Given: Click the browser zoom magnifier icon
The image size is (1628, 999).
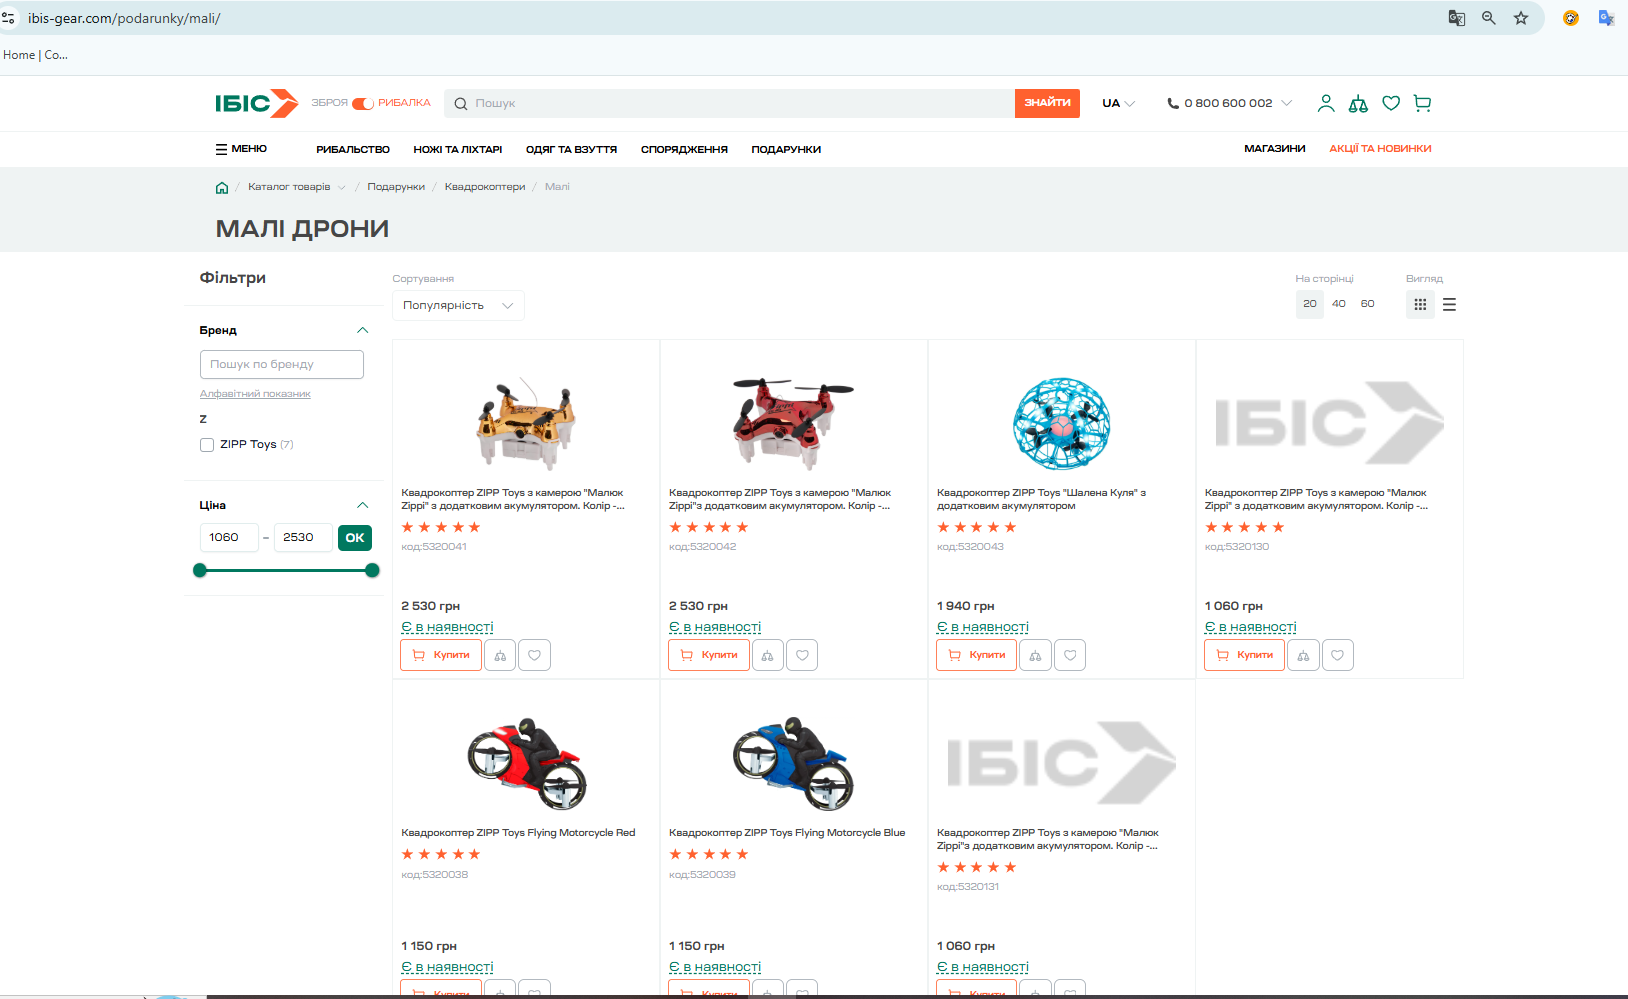Looking at the screenshot, I should [1489, 18].
